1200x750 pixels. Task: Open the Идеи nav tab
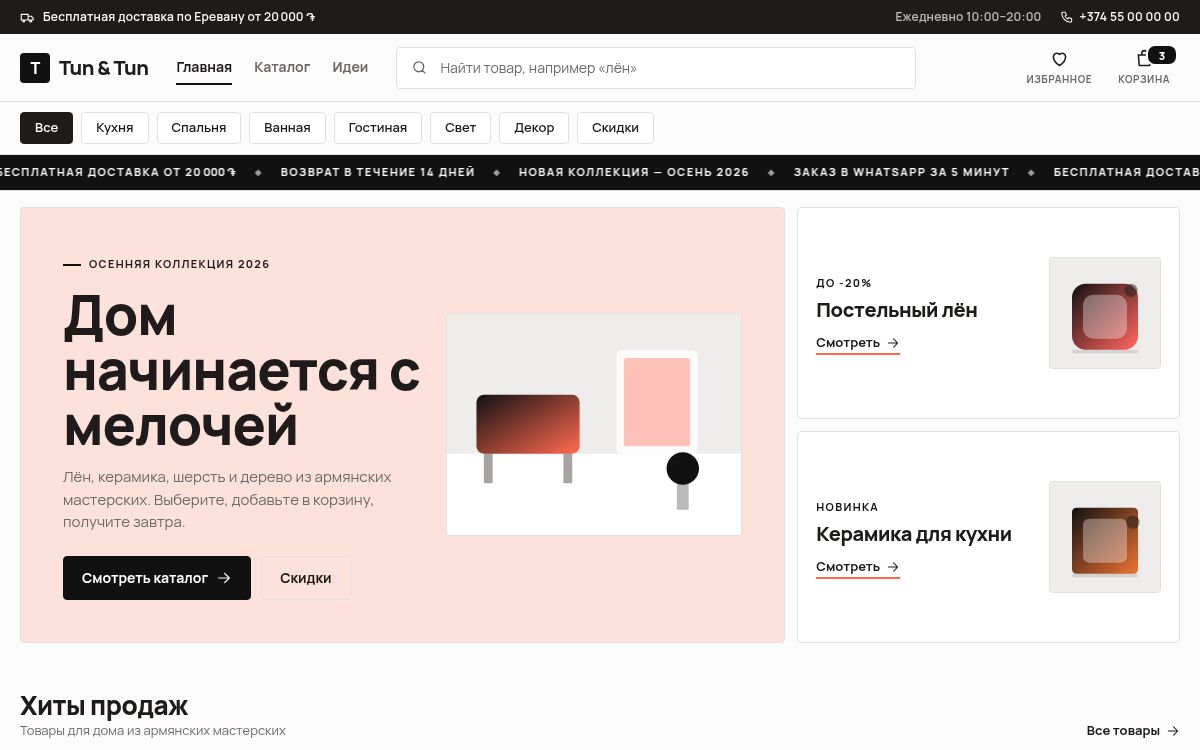350,67
